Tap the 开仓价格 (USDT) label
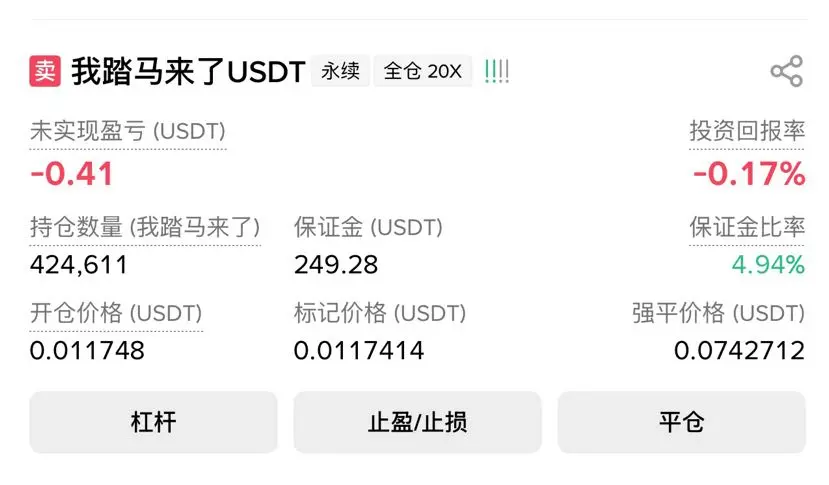The width and height of the screenshot is (829, 485). click(x=116, y=313)
